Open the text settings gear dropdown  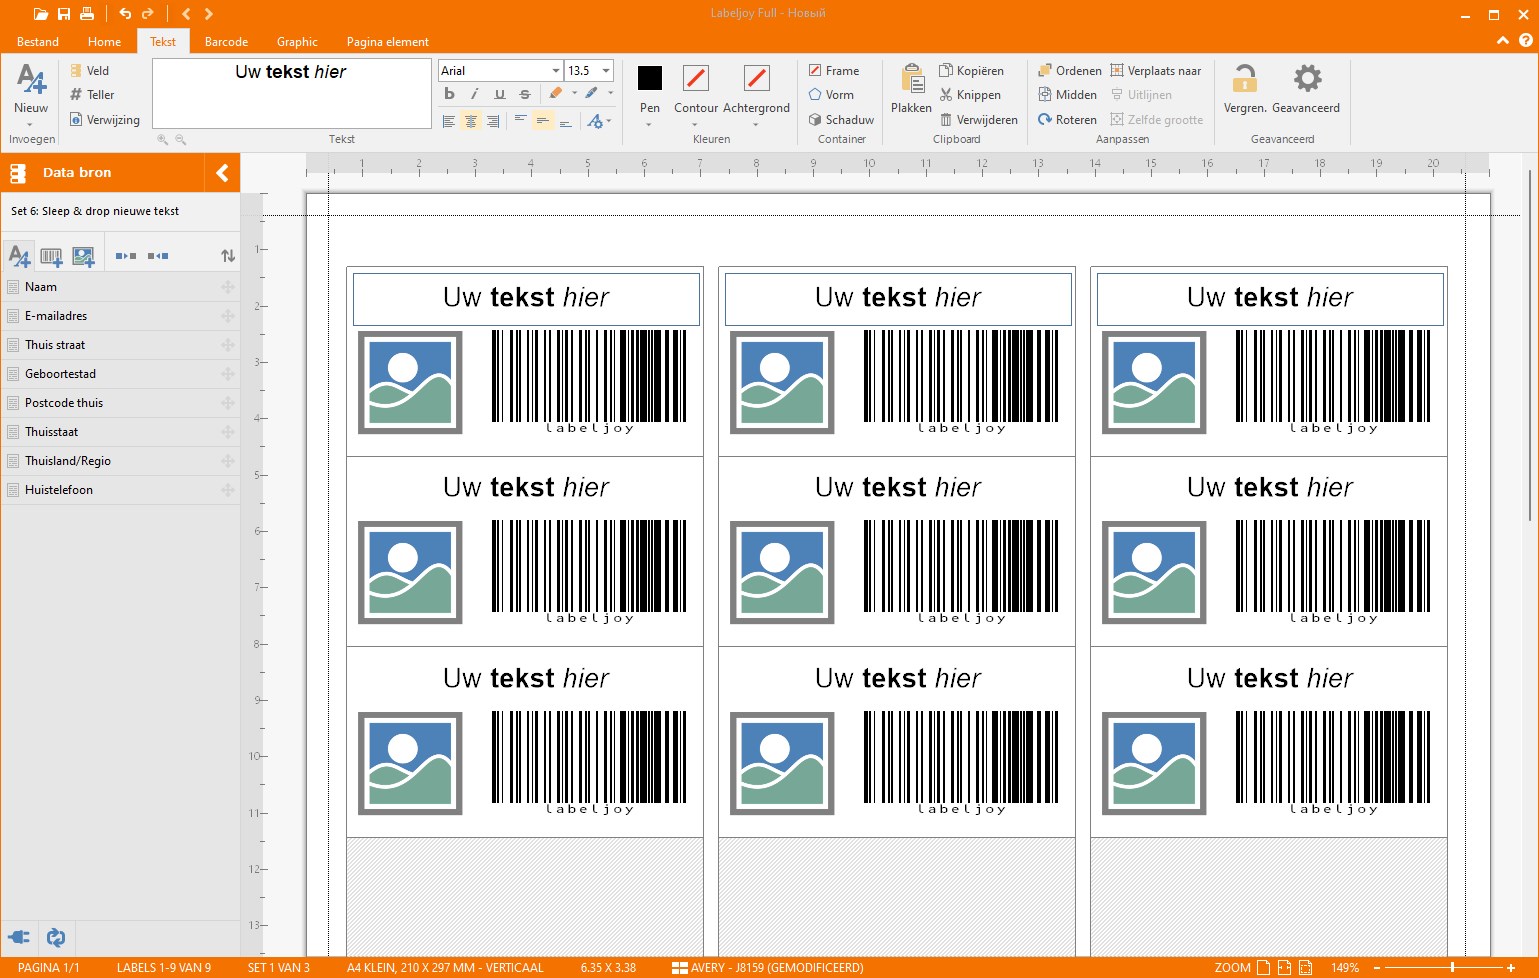tap(599, 121)
